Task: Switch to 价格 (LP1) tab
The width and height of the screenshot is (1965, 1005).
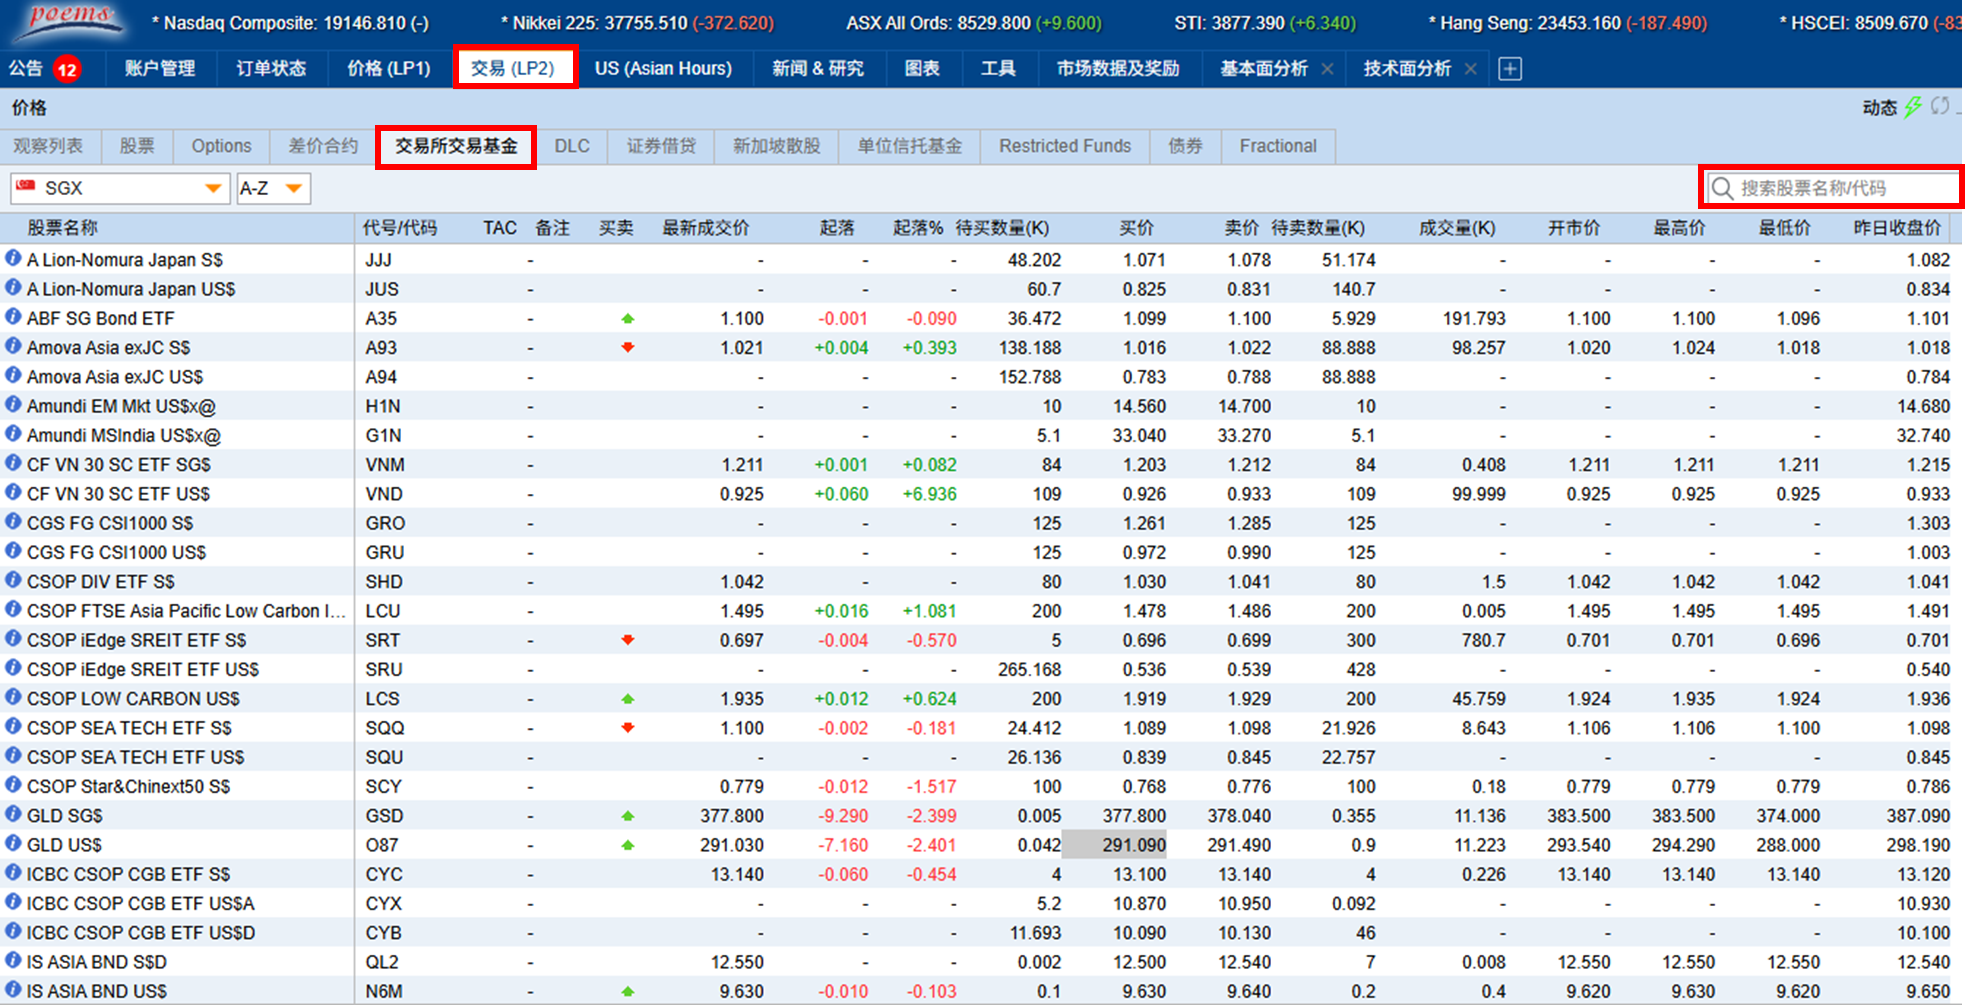Action: 388,68
